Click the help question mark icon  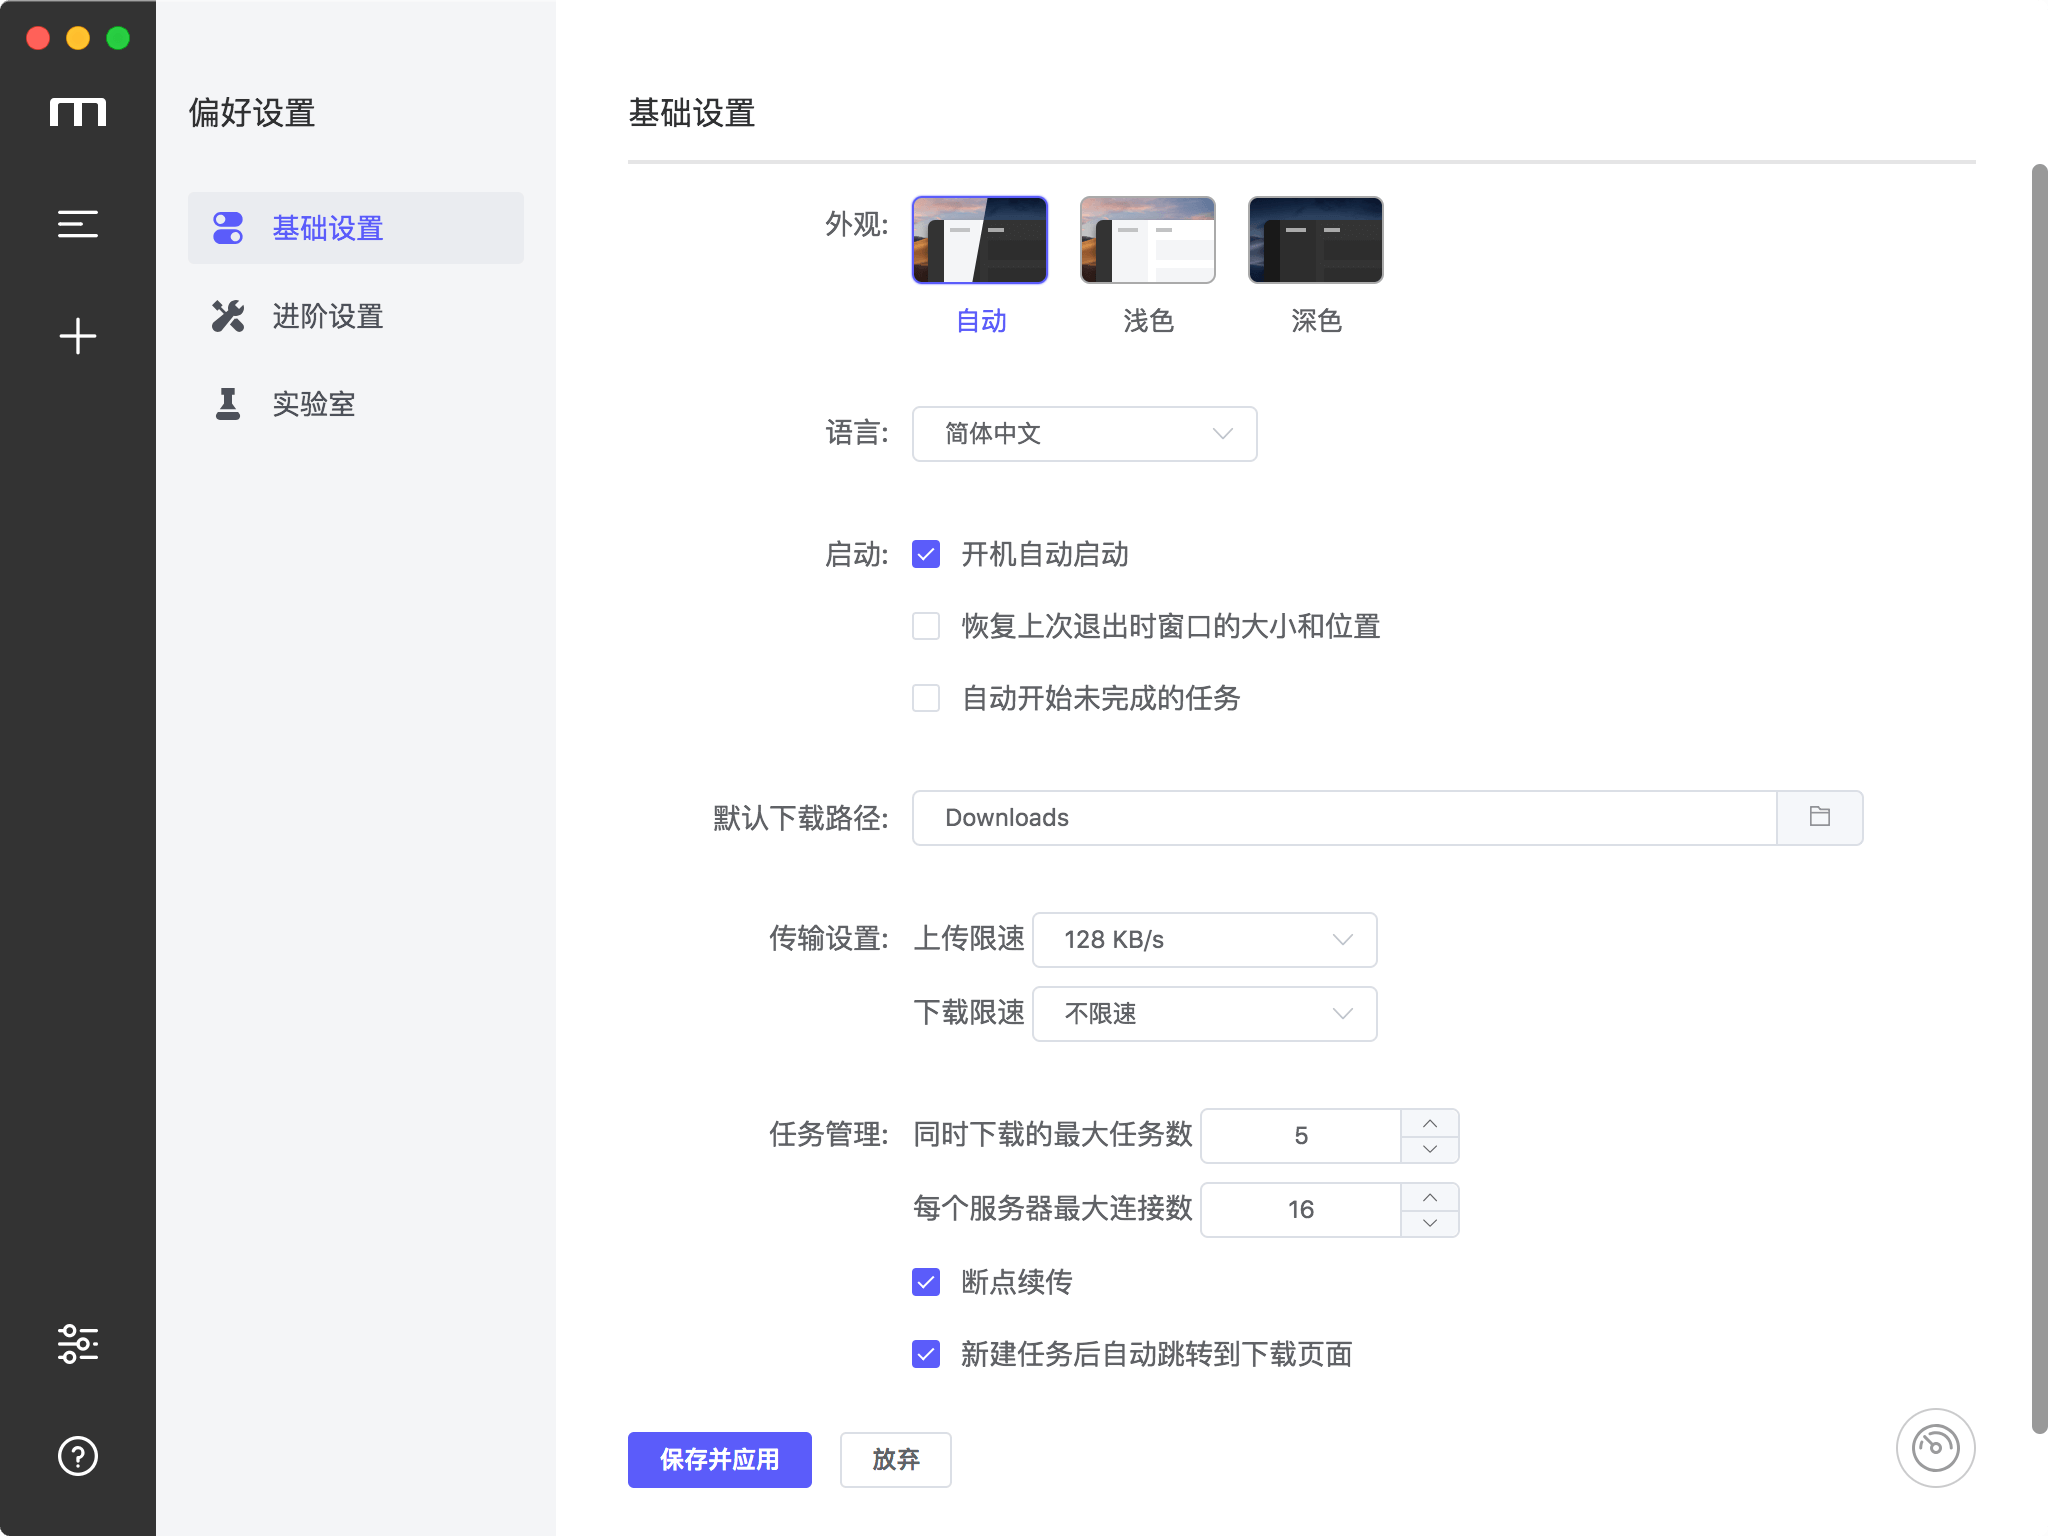77,1455
